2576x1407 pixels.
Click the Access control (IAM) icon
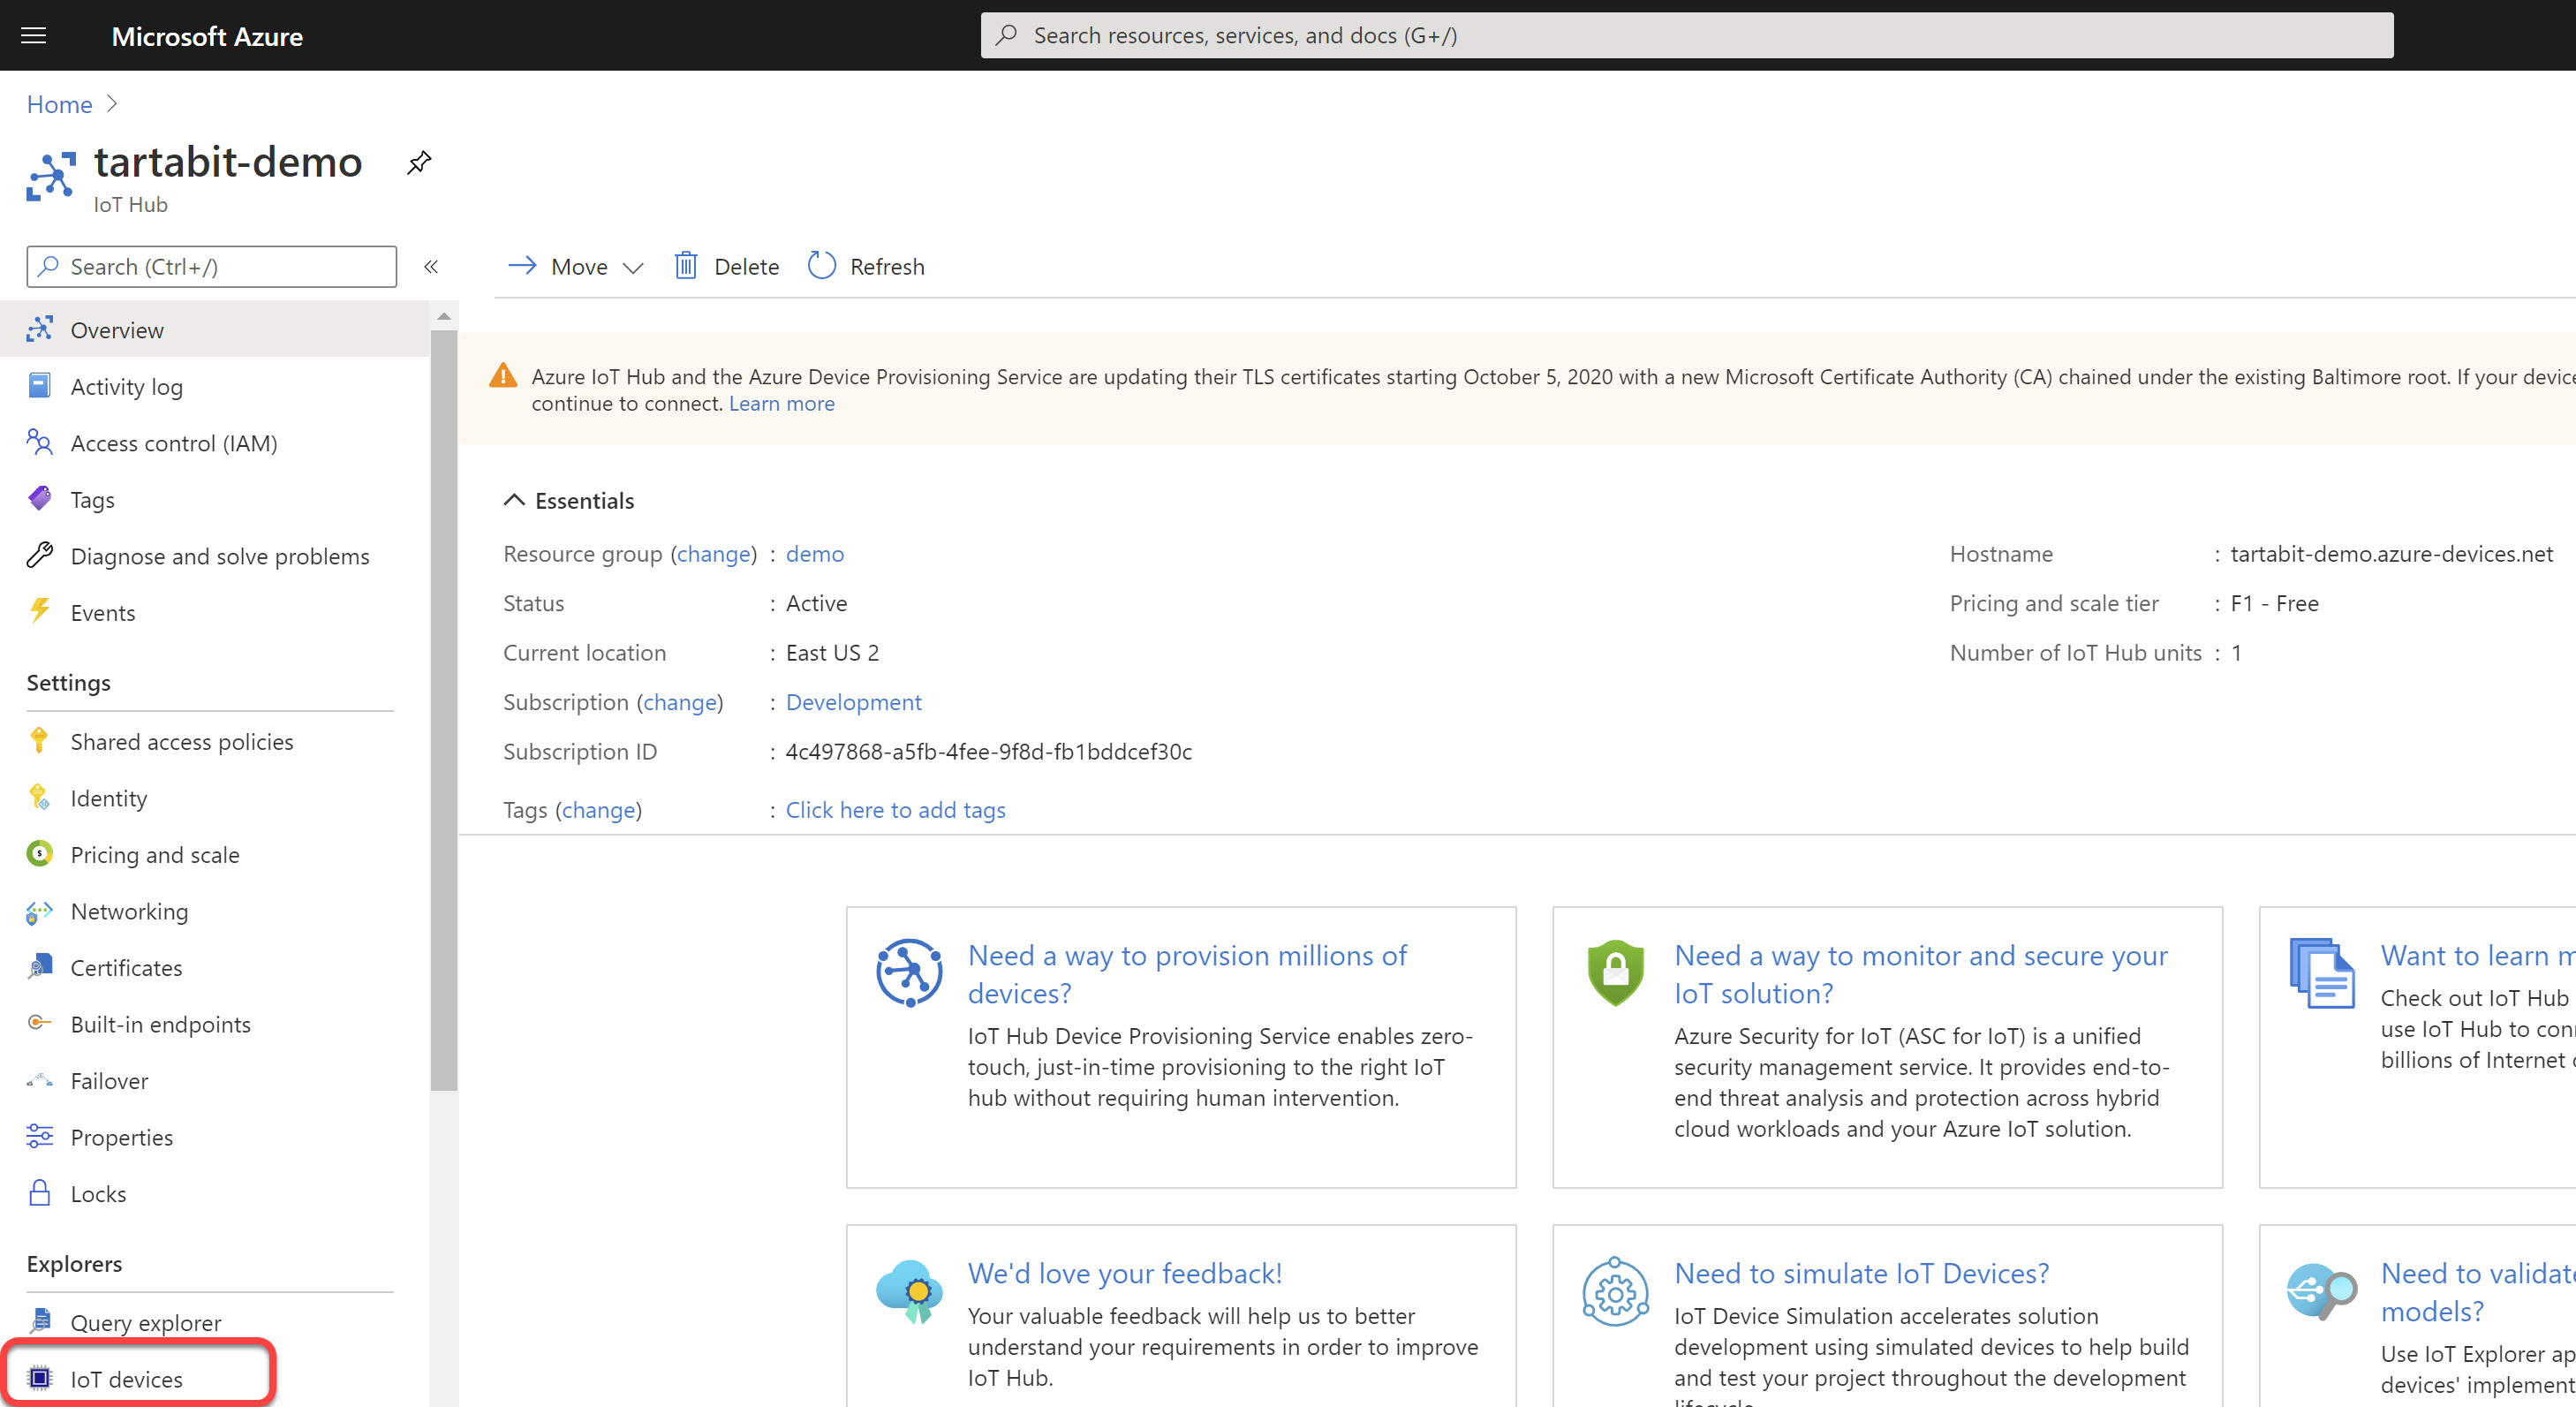[39, 442]
